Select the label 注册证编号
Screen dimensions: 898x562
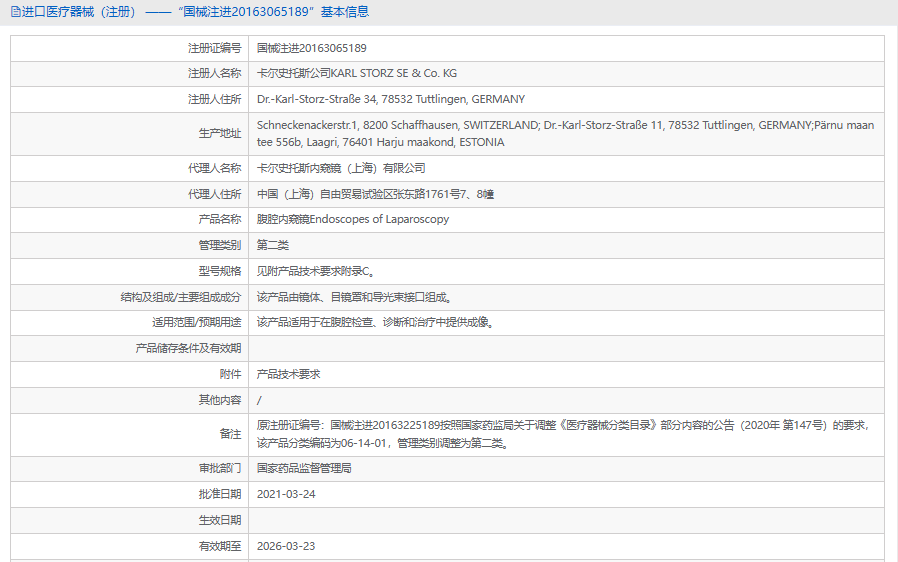point(215,48)
